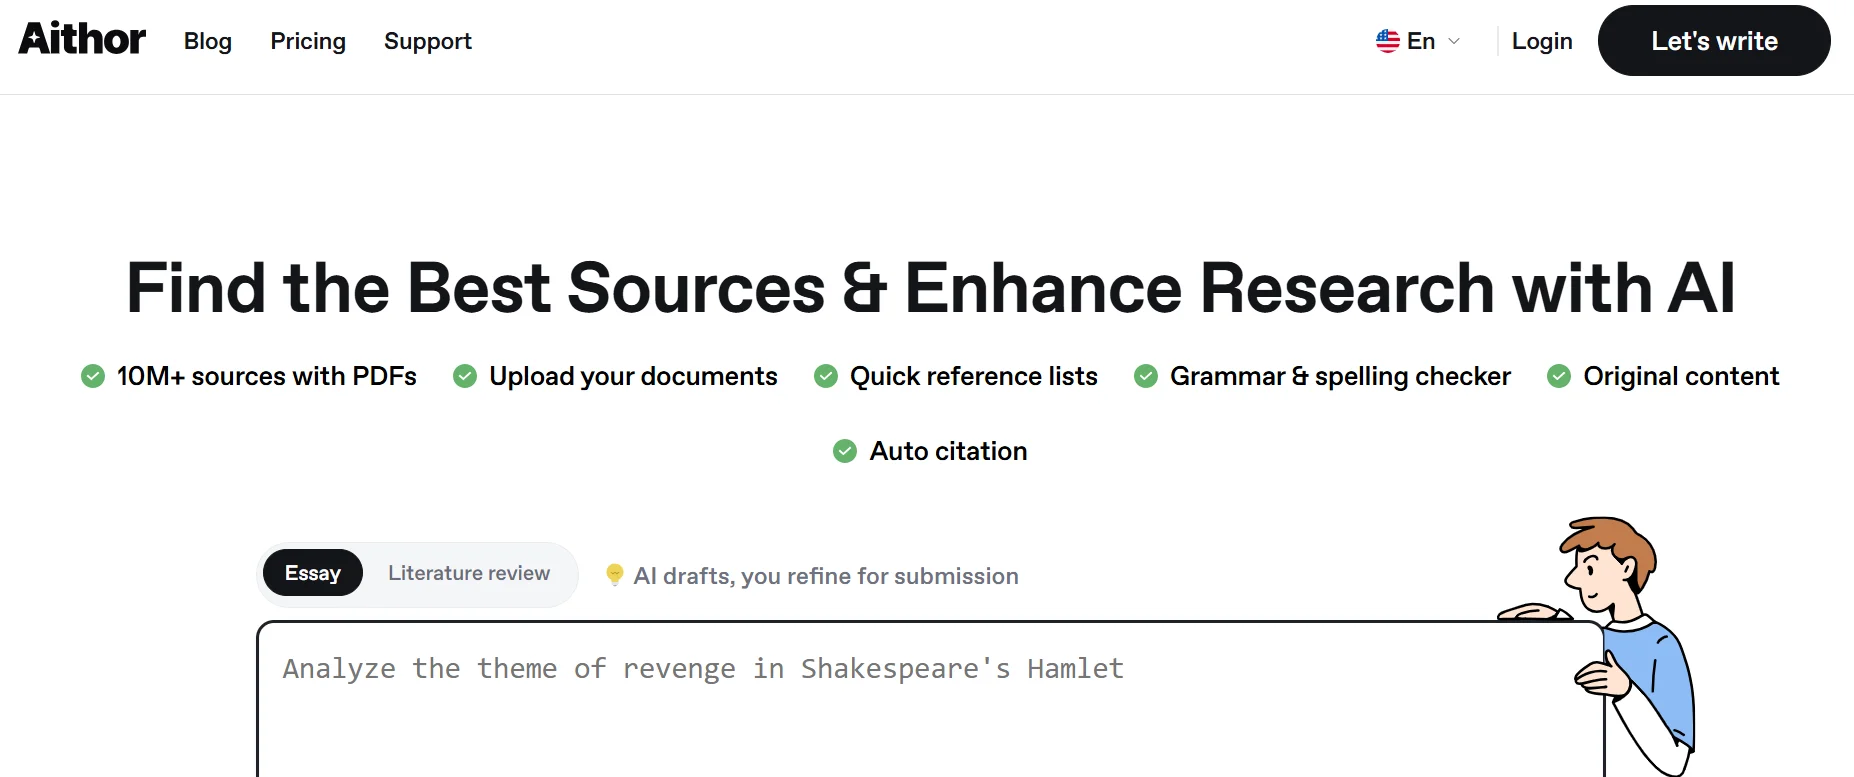Click the Login link

pos(1542,41)
